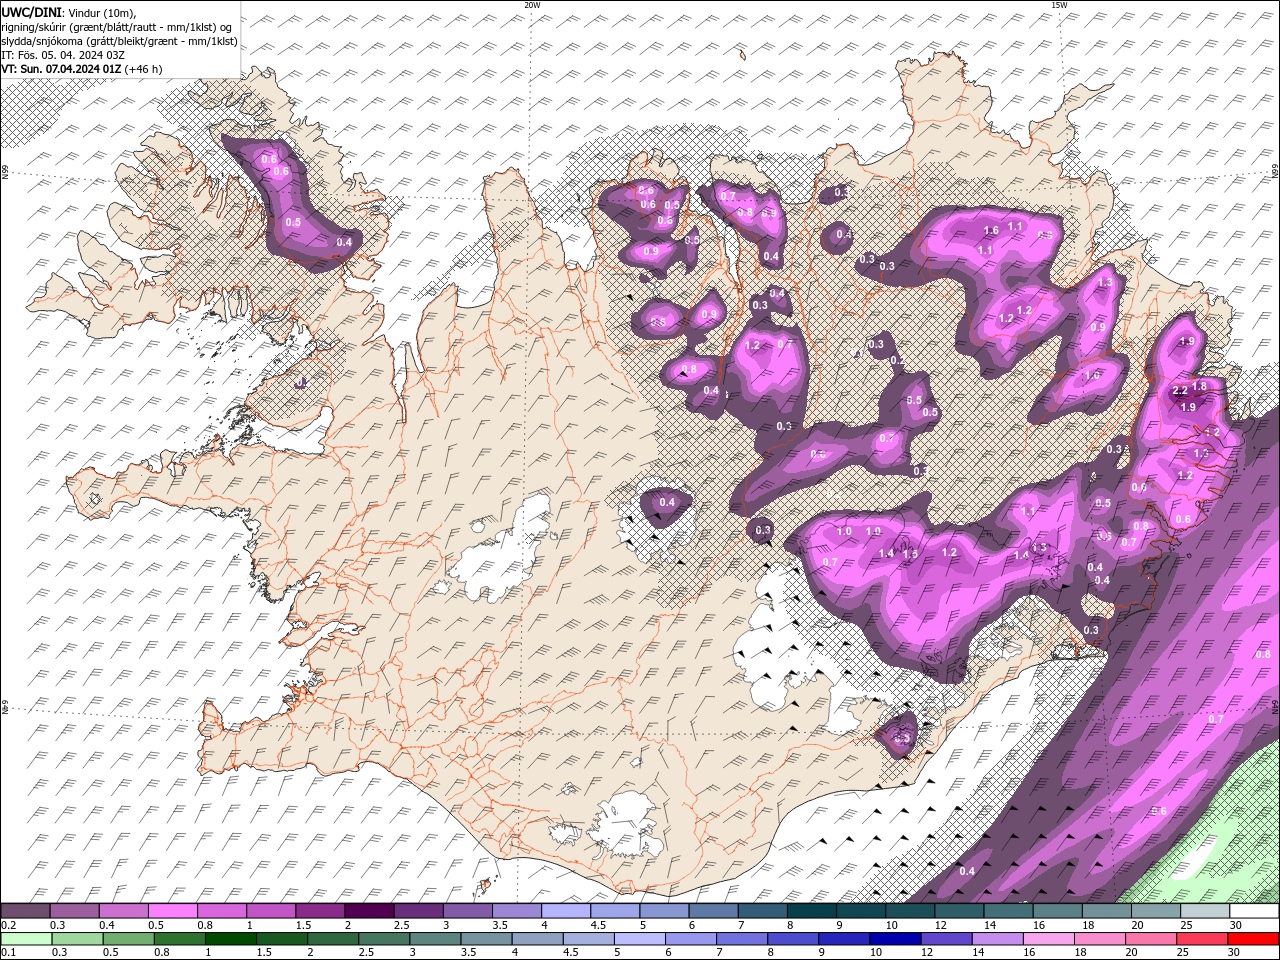Click the dark purple 0.2 swatch in the upper legend row
Viewport: 1280px width, 960px height.
click(25, 911)
